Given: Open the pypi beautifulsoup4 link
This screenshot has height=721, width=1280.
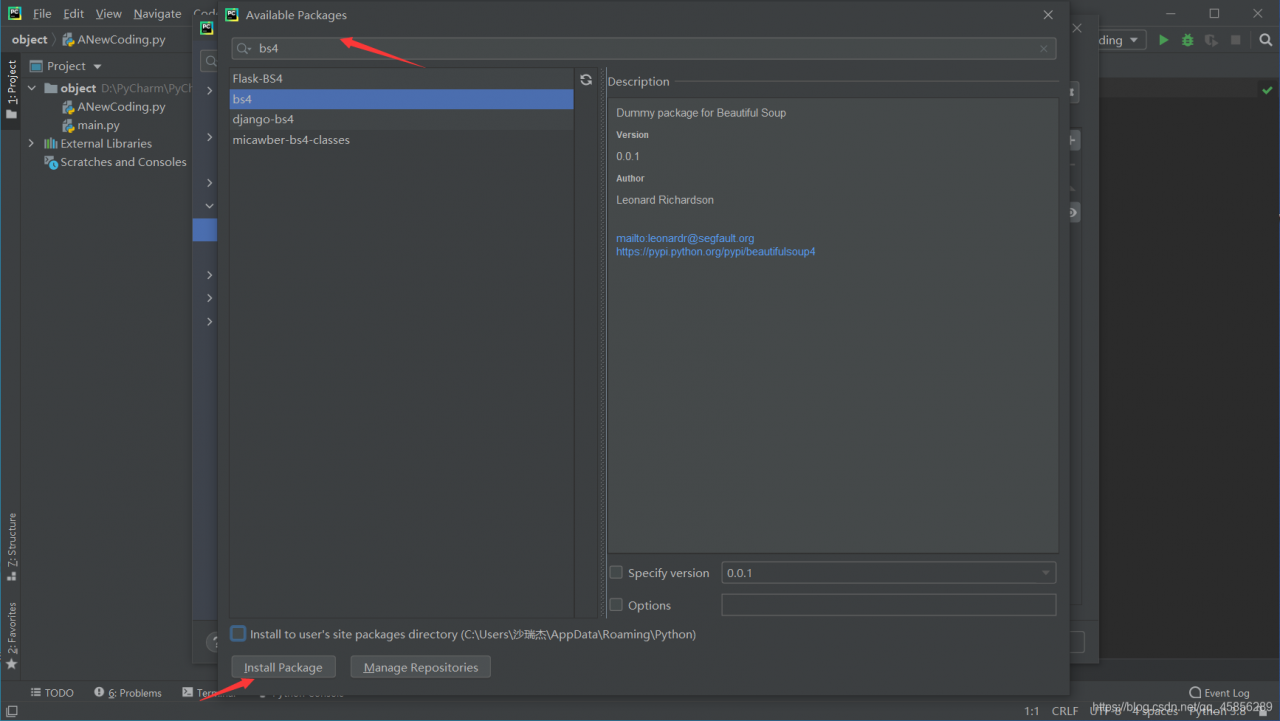Looking at the screenshot, I should coord(715,252).
